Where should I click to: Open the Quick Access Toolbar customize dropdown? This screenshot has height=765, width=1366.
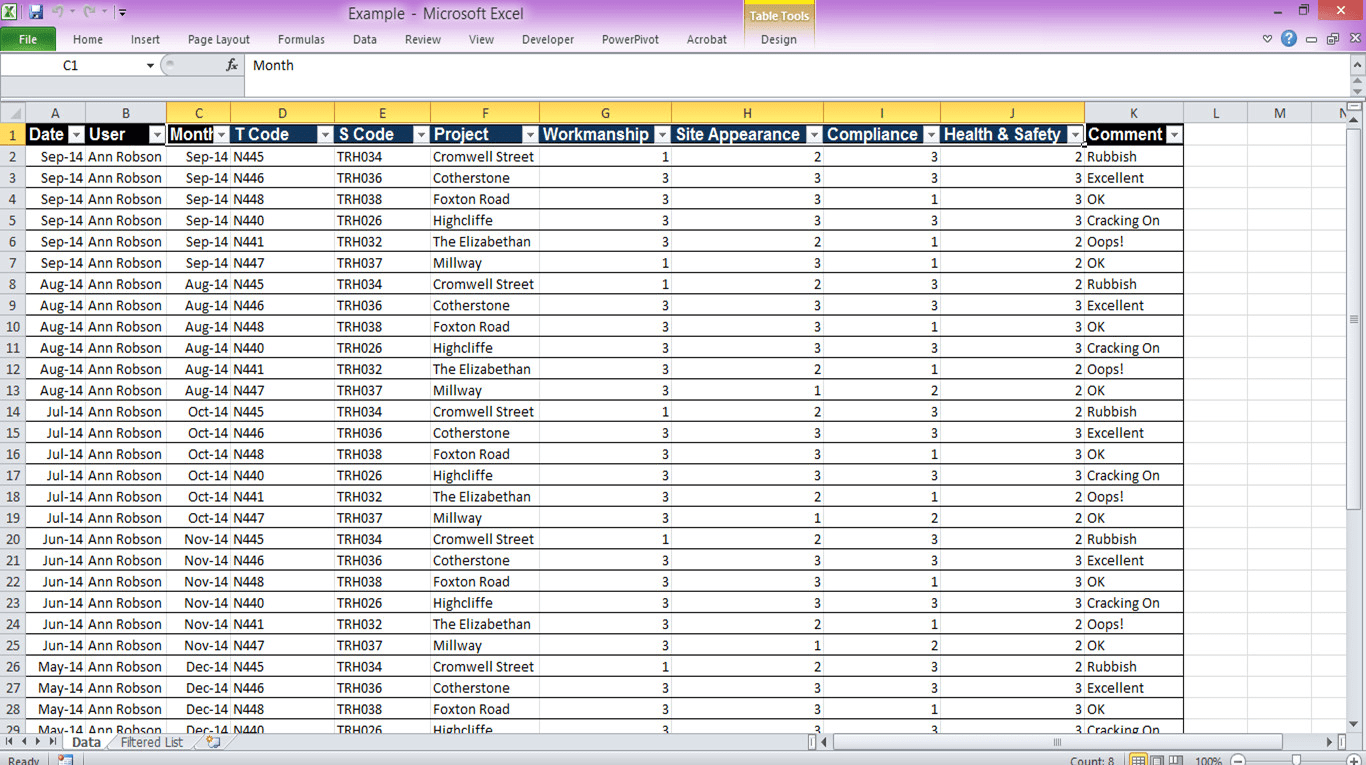coord(122,11)
